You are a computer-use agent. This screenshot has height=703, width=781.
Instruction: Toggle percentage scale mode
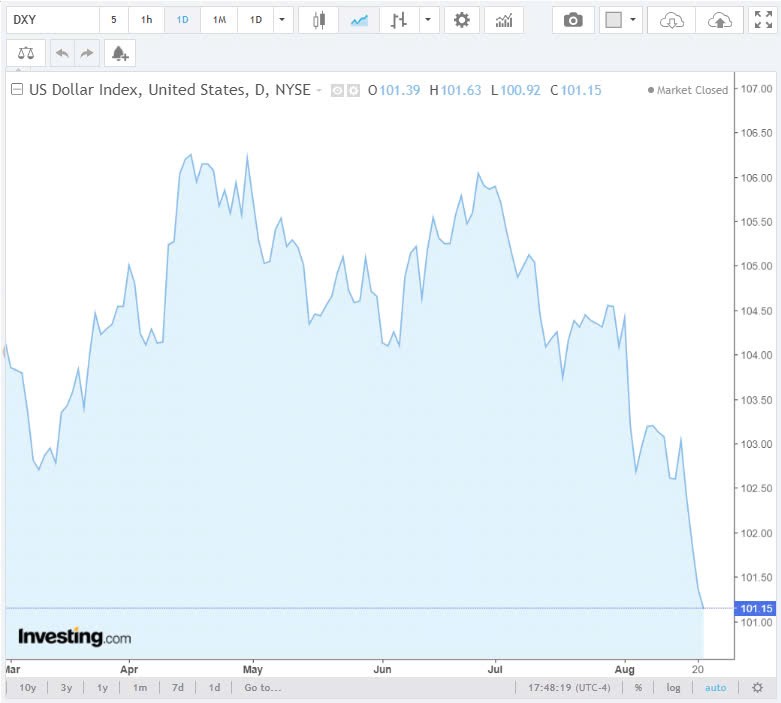638,688
